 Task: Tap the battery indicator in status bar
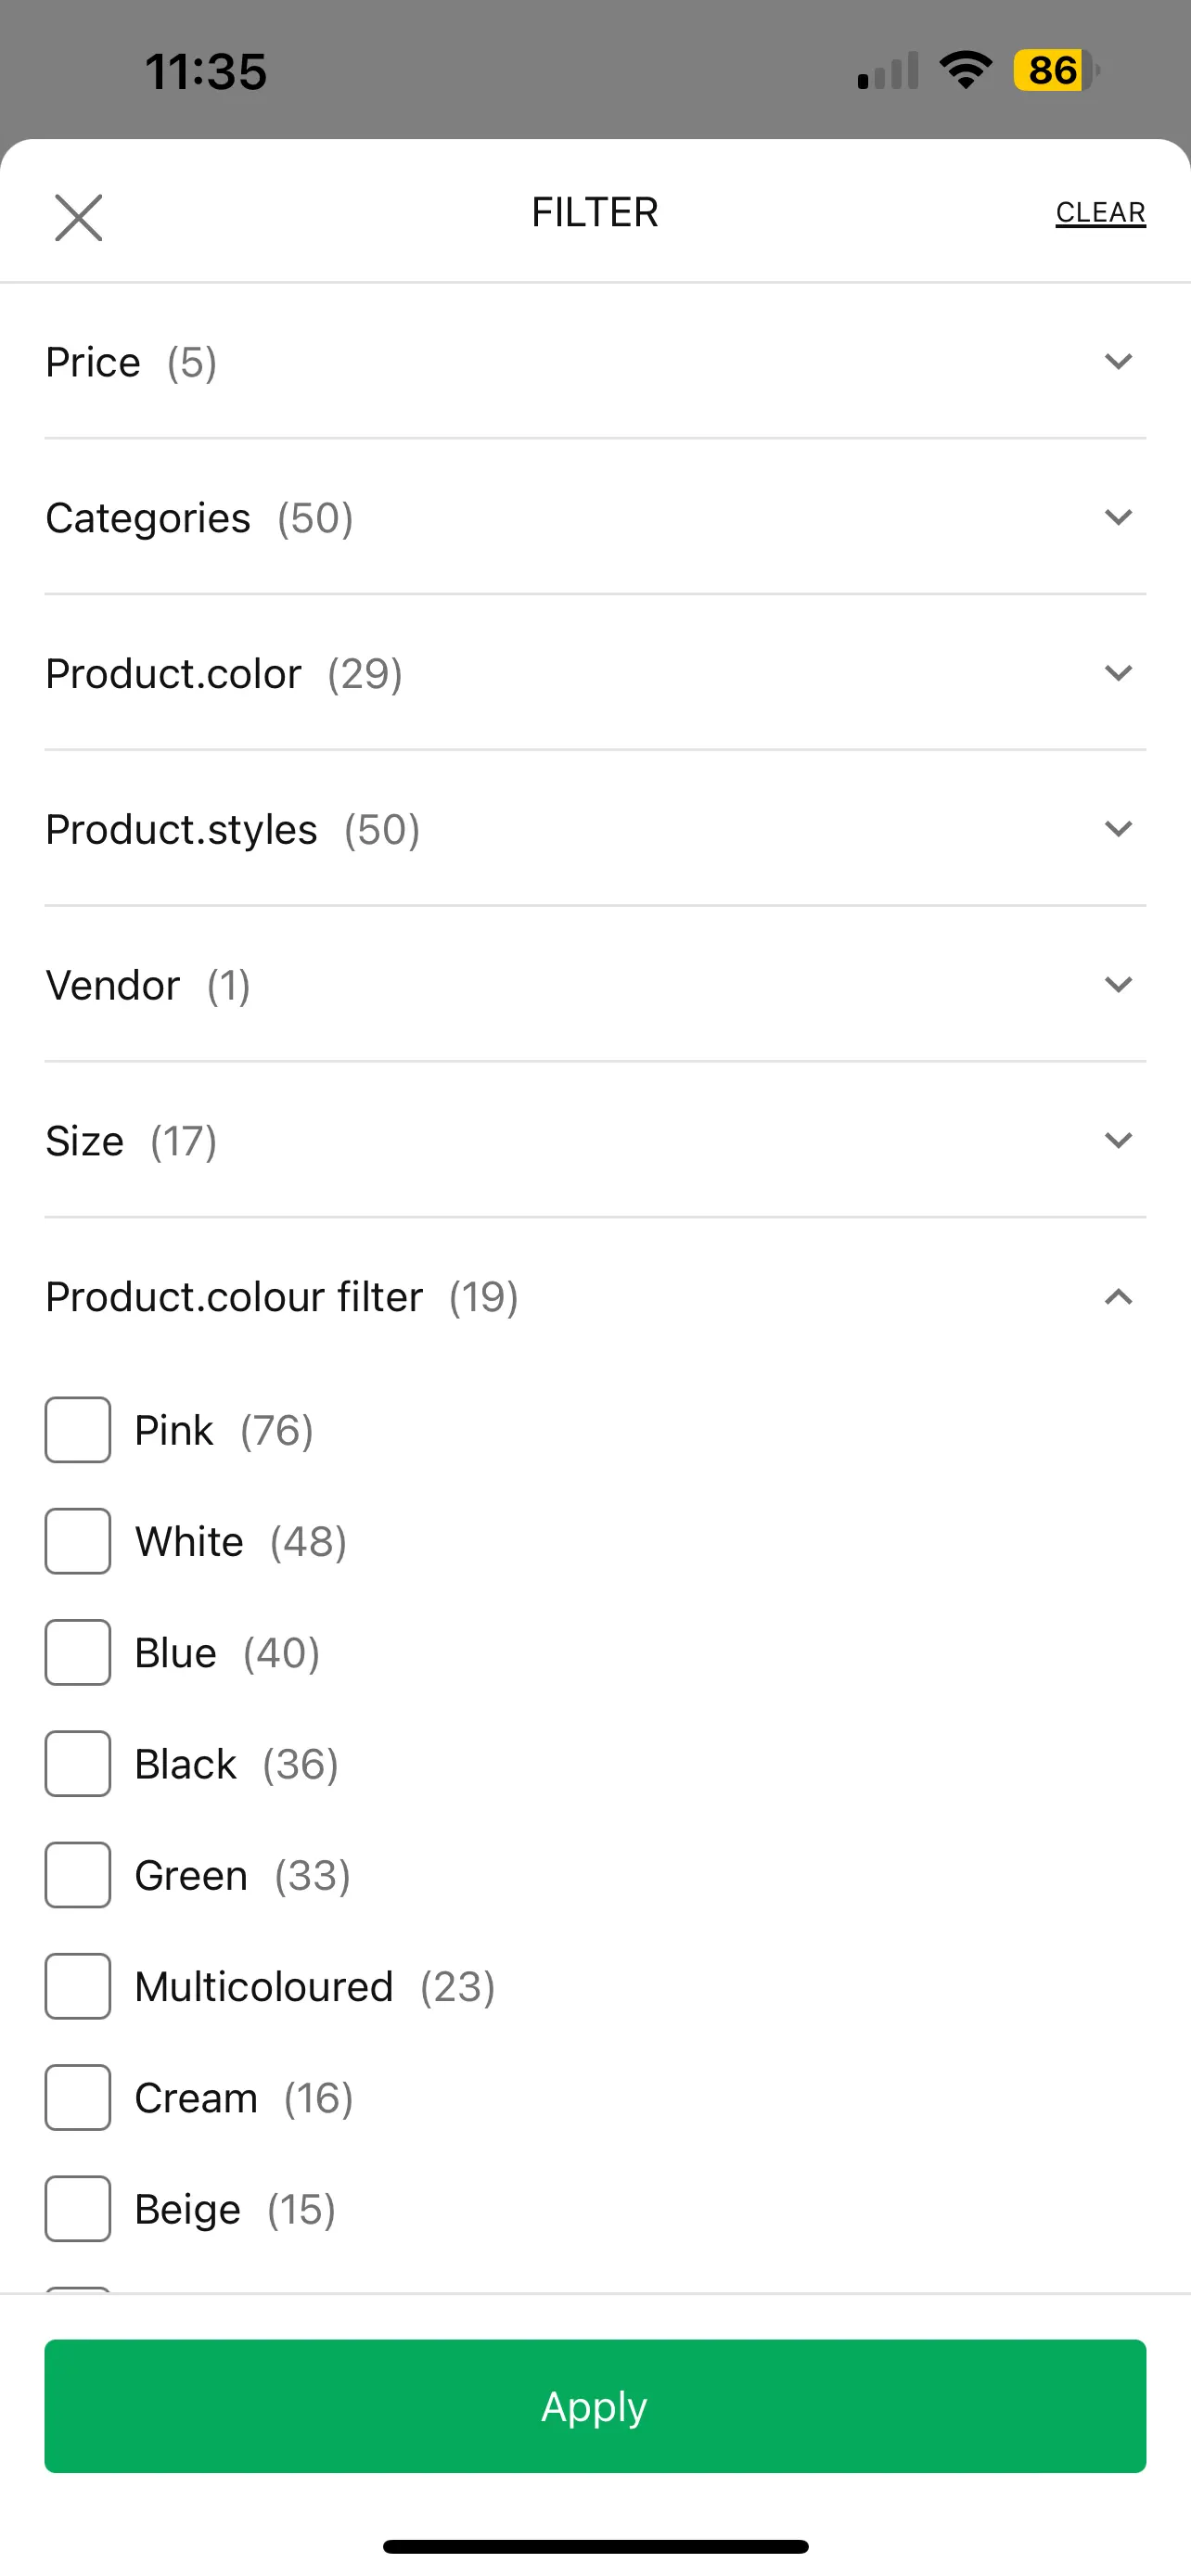1056,70
